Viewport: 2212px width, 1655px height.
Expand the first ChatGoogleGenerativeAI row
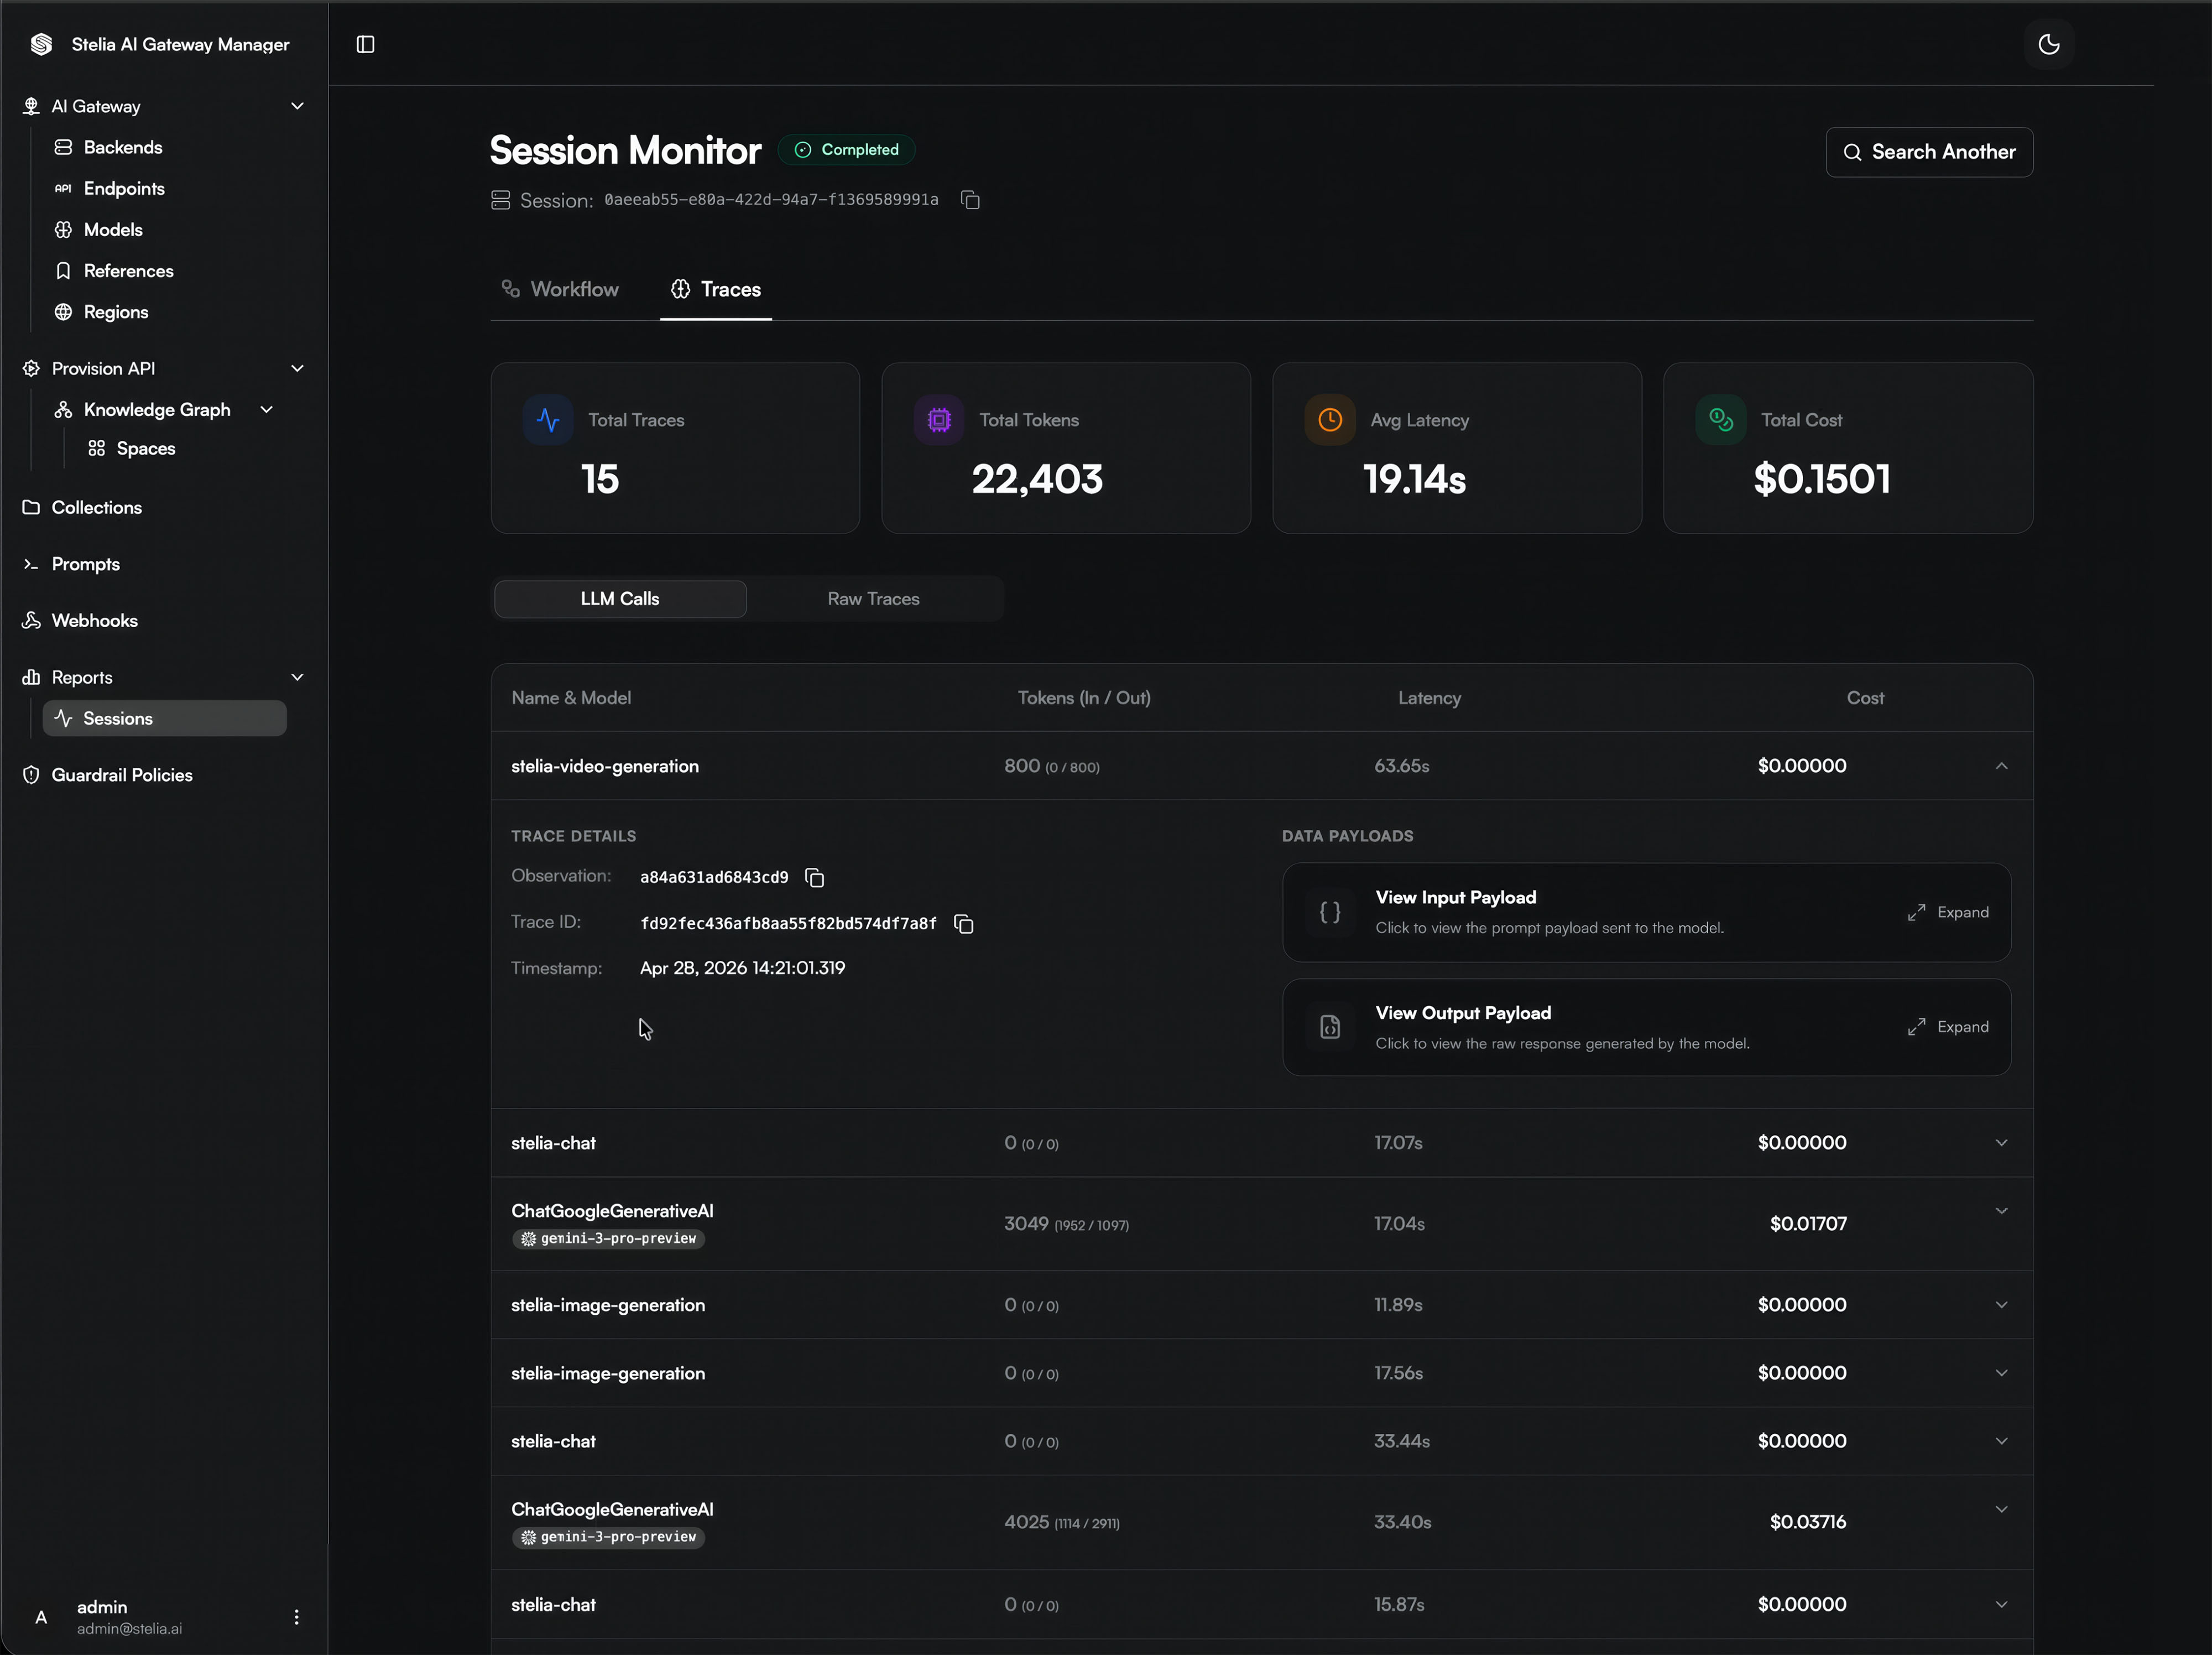2001,1210
